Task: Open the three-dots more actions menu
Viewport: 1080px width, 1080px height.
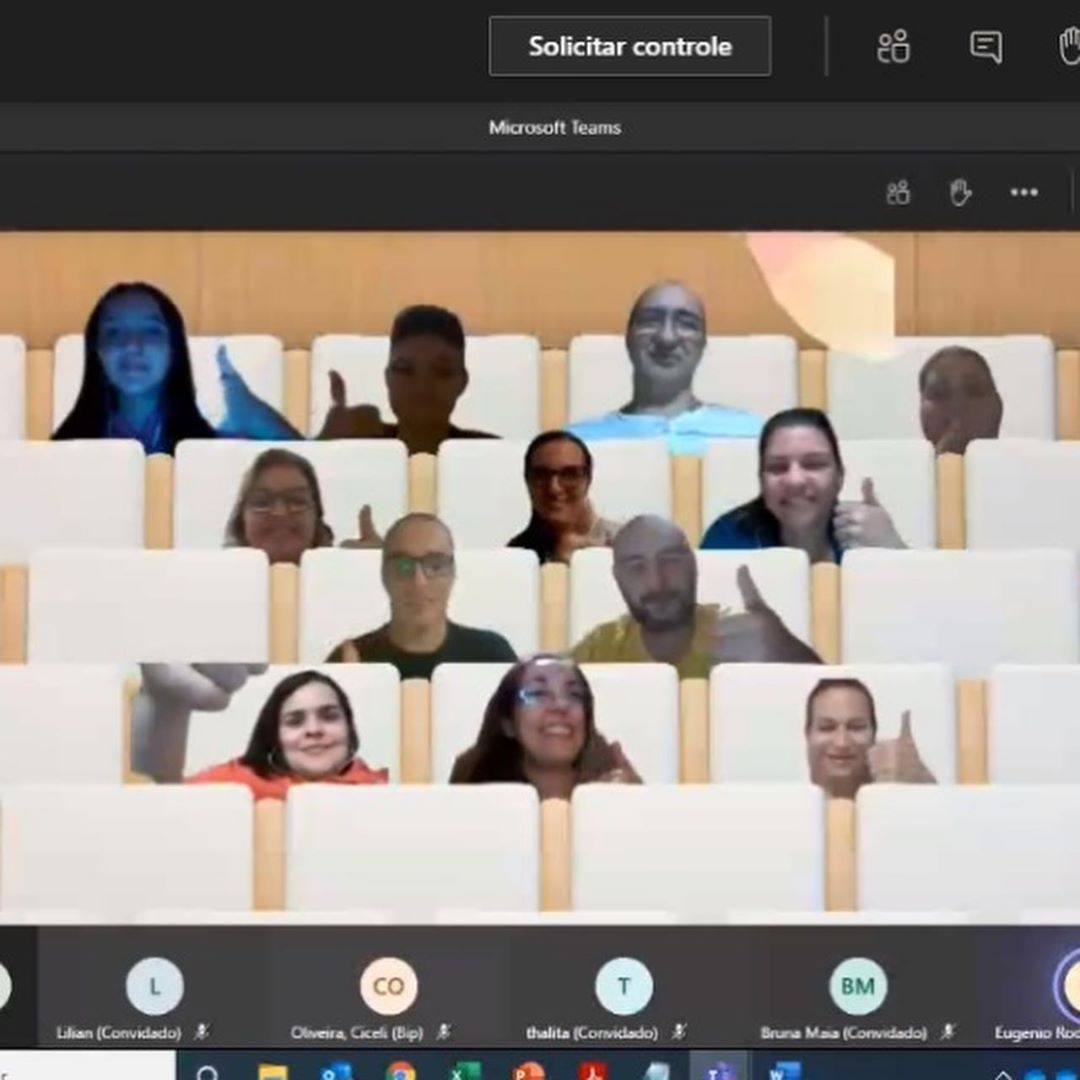Action: [x=1024, y=192]
